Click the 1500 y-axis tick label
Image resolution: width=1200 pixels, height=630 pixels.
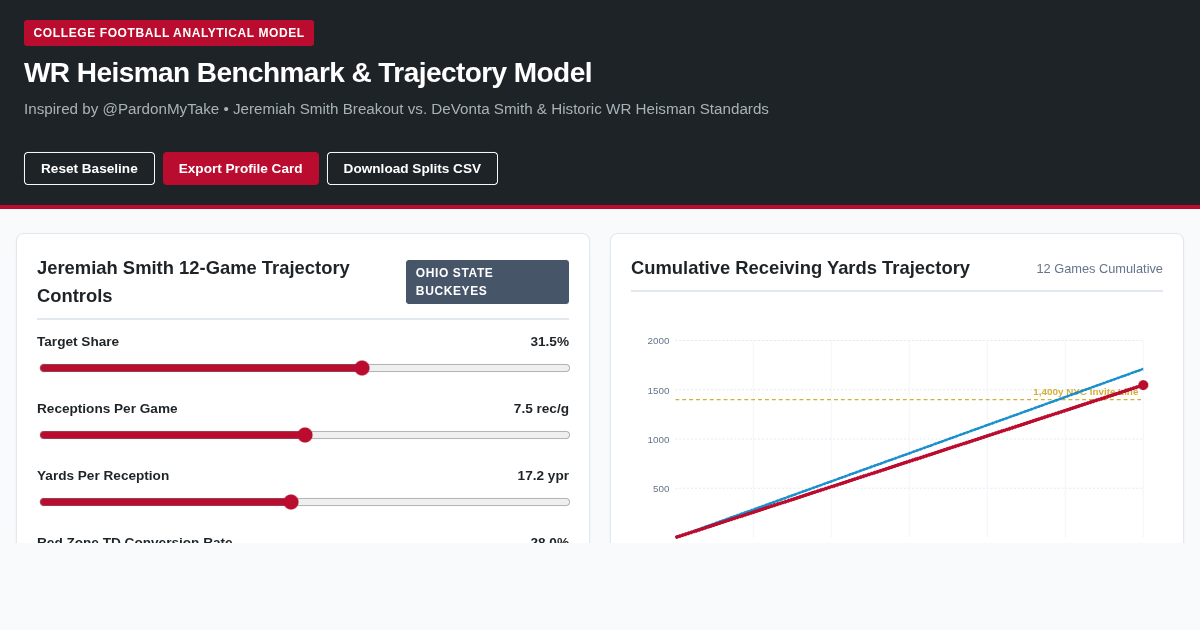pos(658,391)
